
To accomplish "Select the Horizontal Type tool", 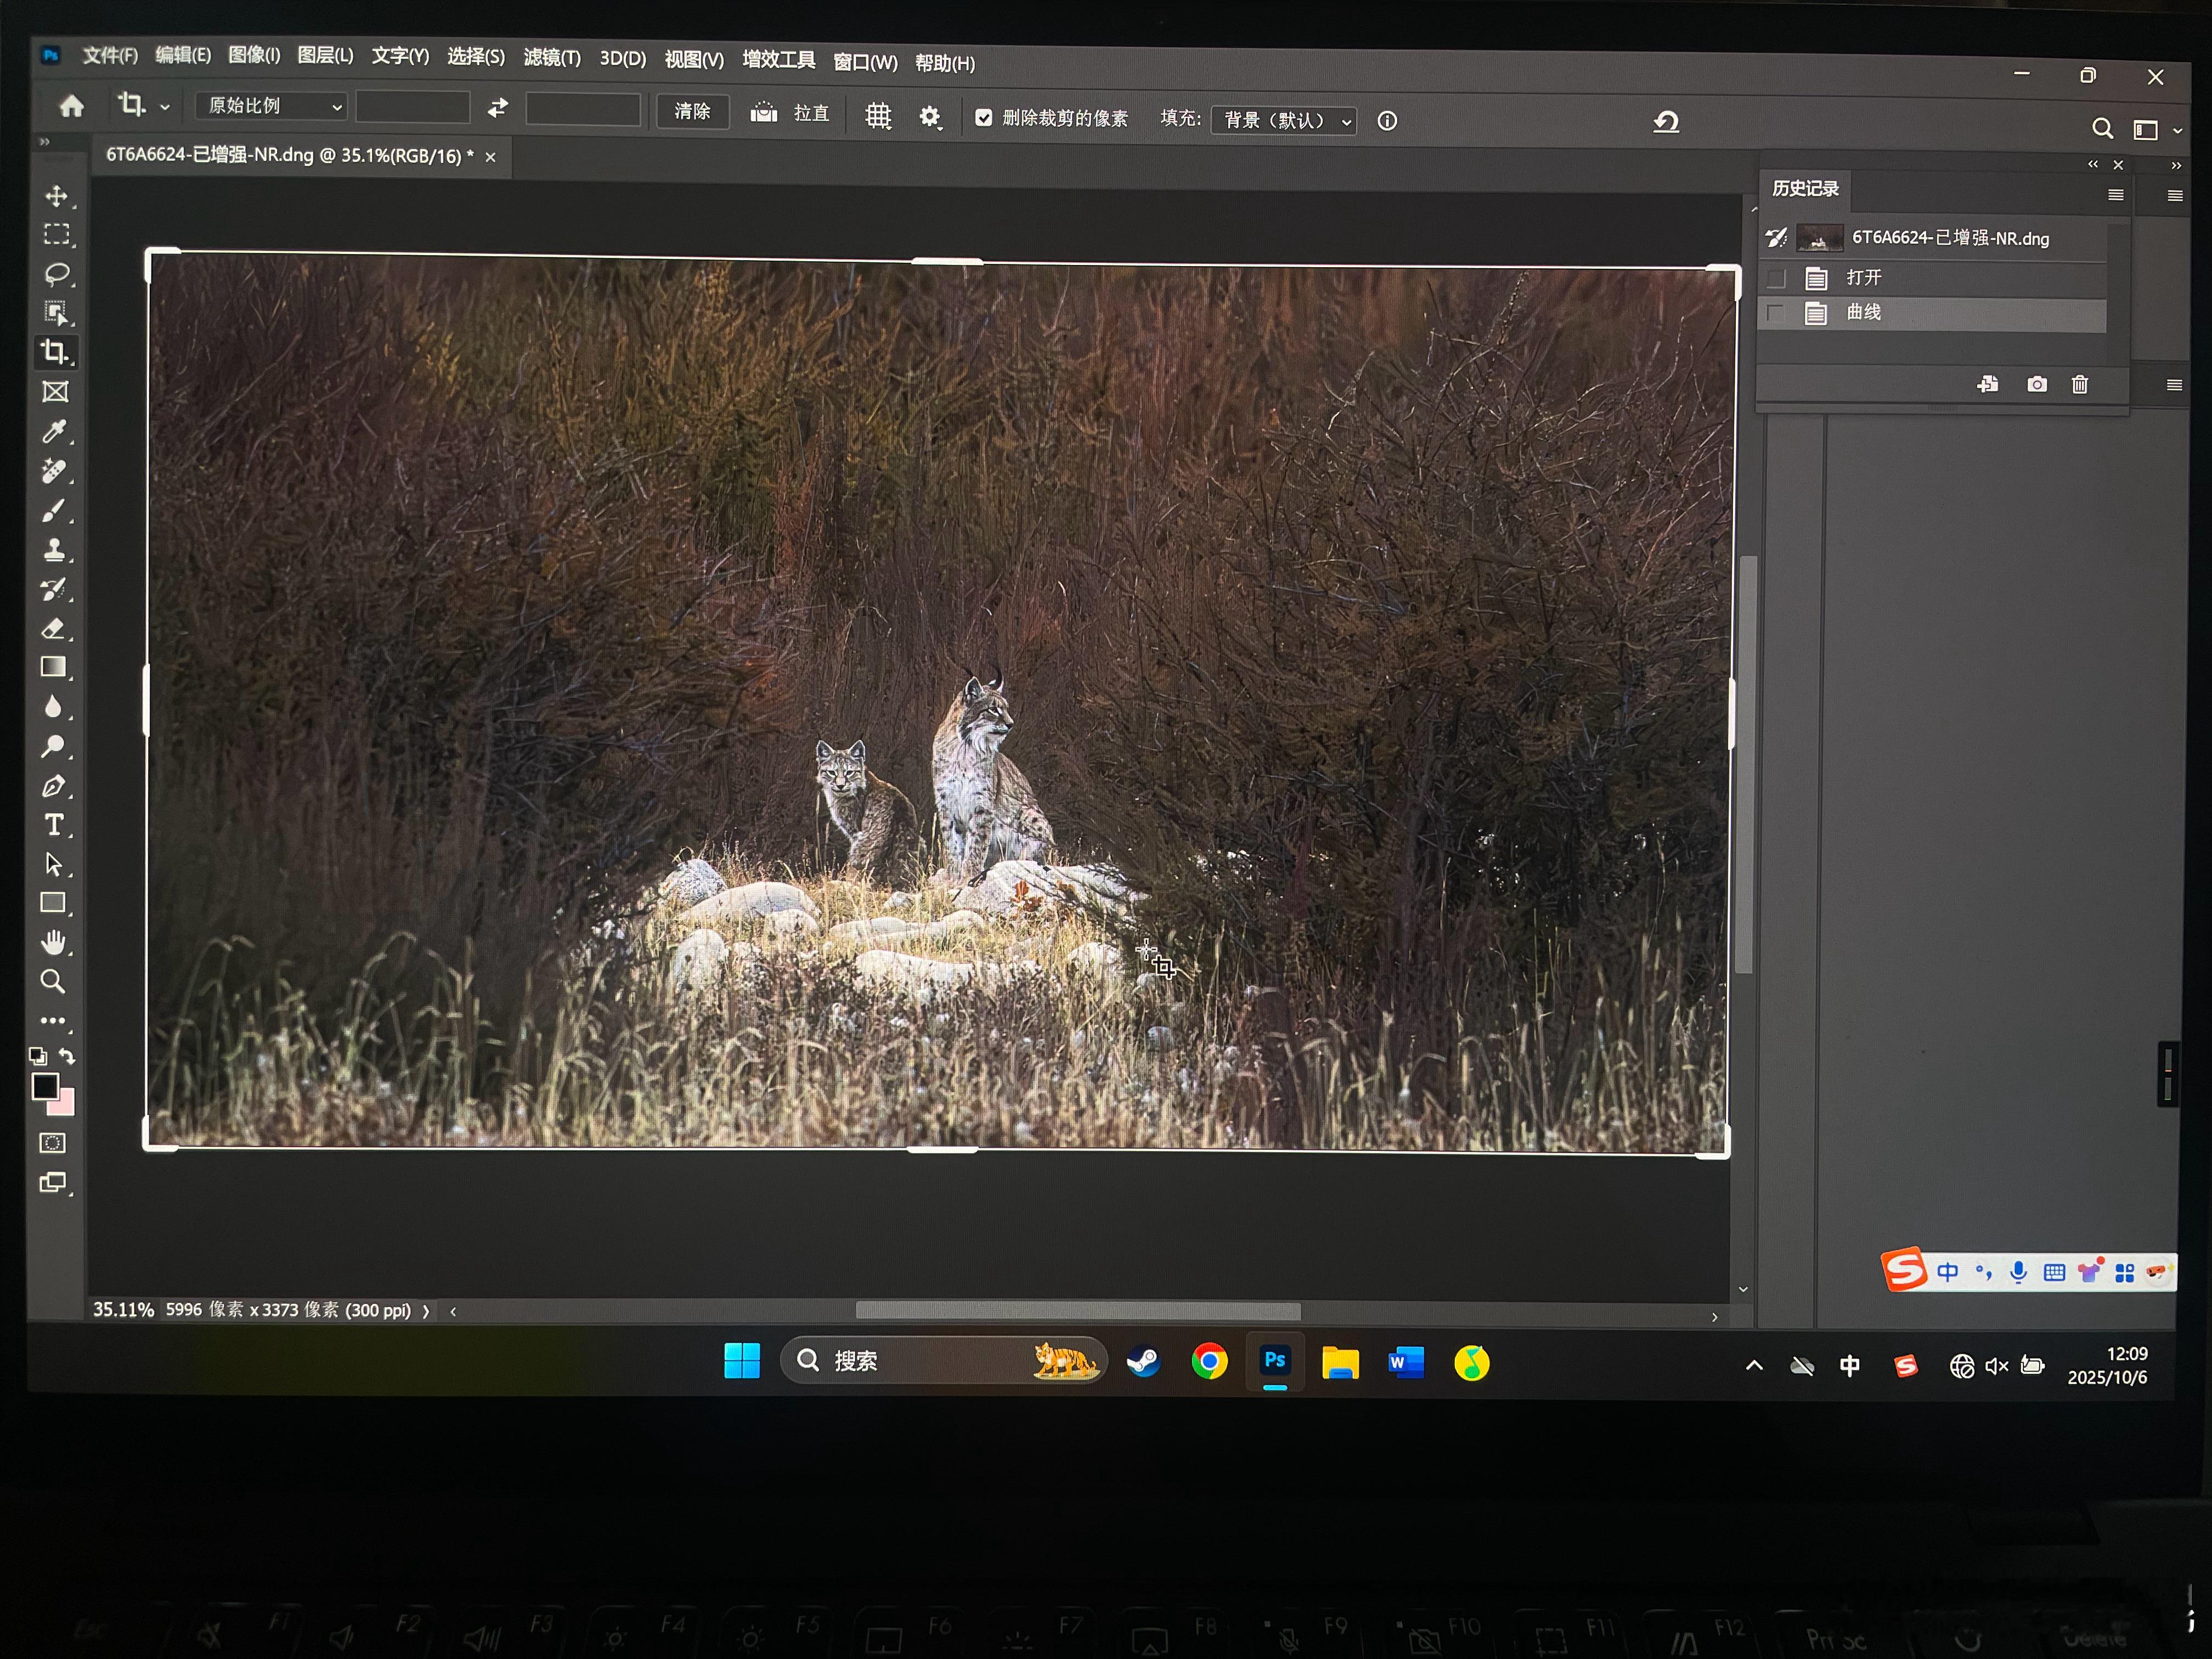I will pos(54,825).
